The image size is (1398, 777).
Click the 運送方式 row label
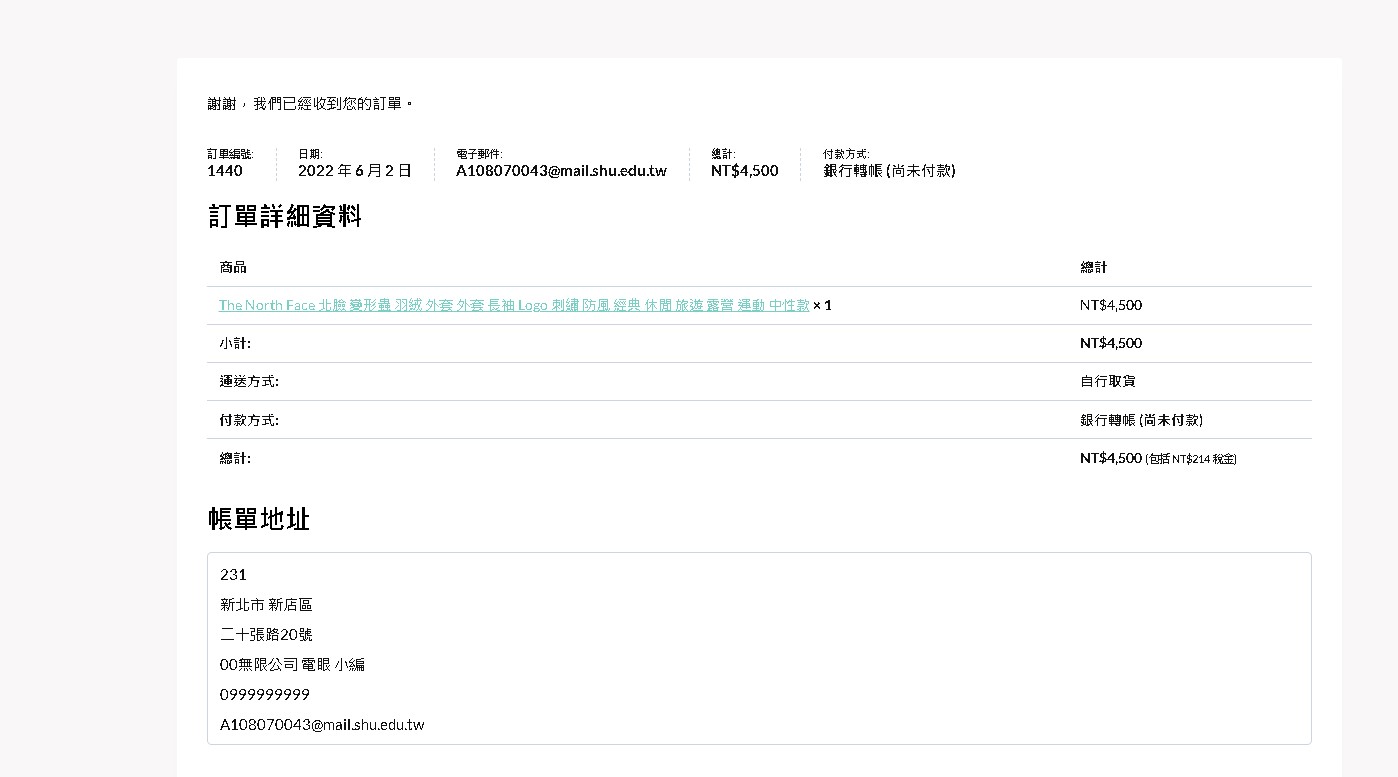[x=249, y=381]
